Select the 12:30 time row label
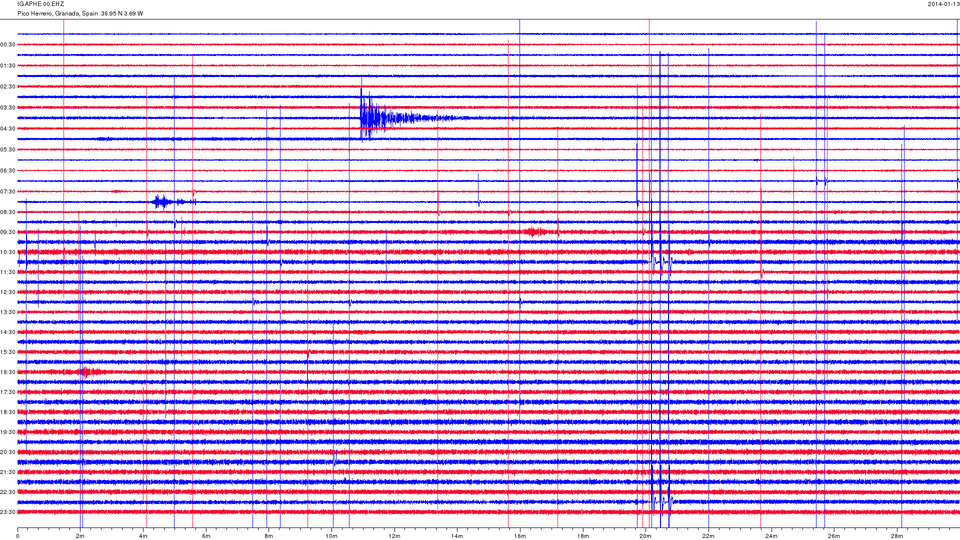 click(x=8, y=292)
